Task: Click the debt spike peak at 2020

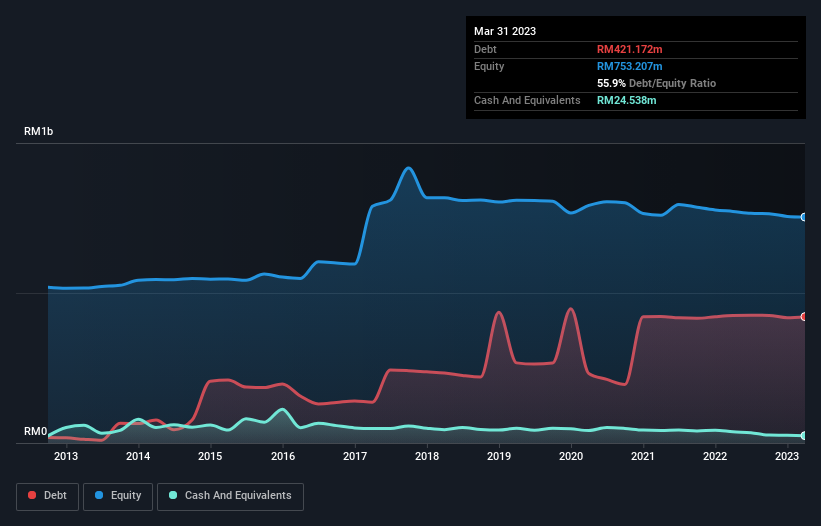Action: point(571,309)
